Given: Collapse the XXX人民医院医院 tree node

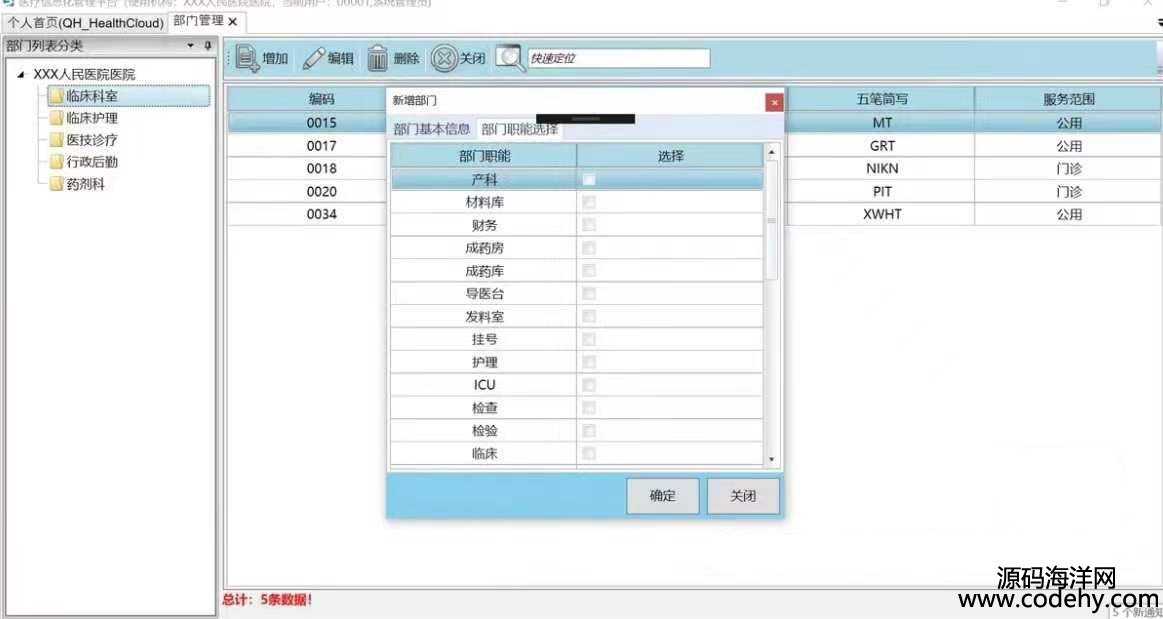Looking at the screenshot, I should coord(22,75).
